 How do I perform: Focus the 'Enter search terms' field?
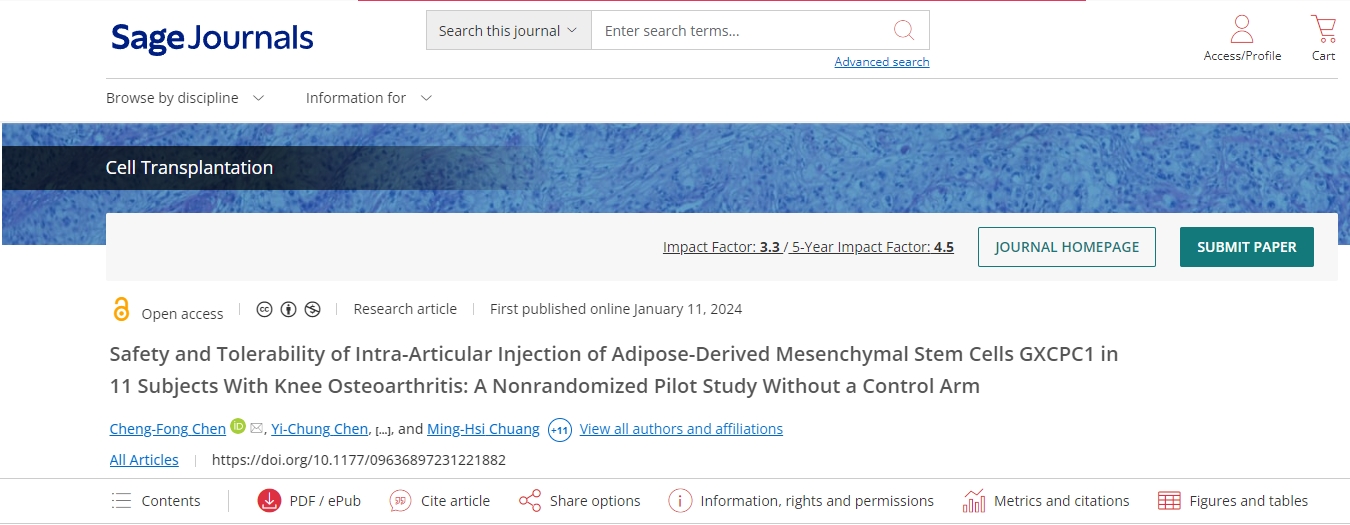pos(740,31)
